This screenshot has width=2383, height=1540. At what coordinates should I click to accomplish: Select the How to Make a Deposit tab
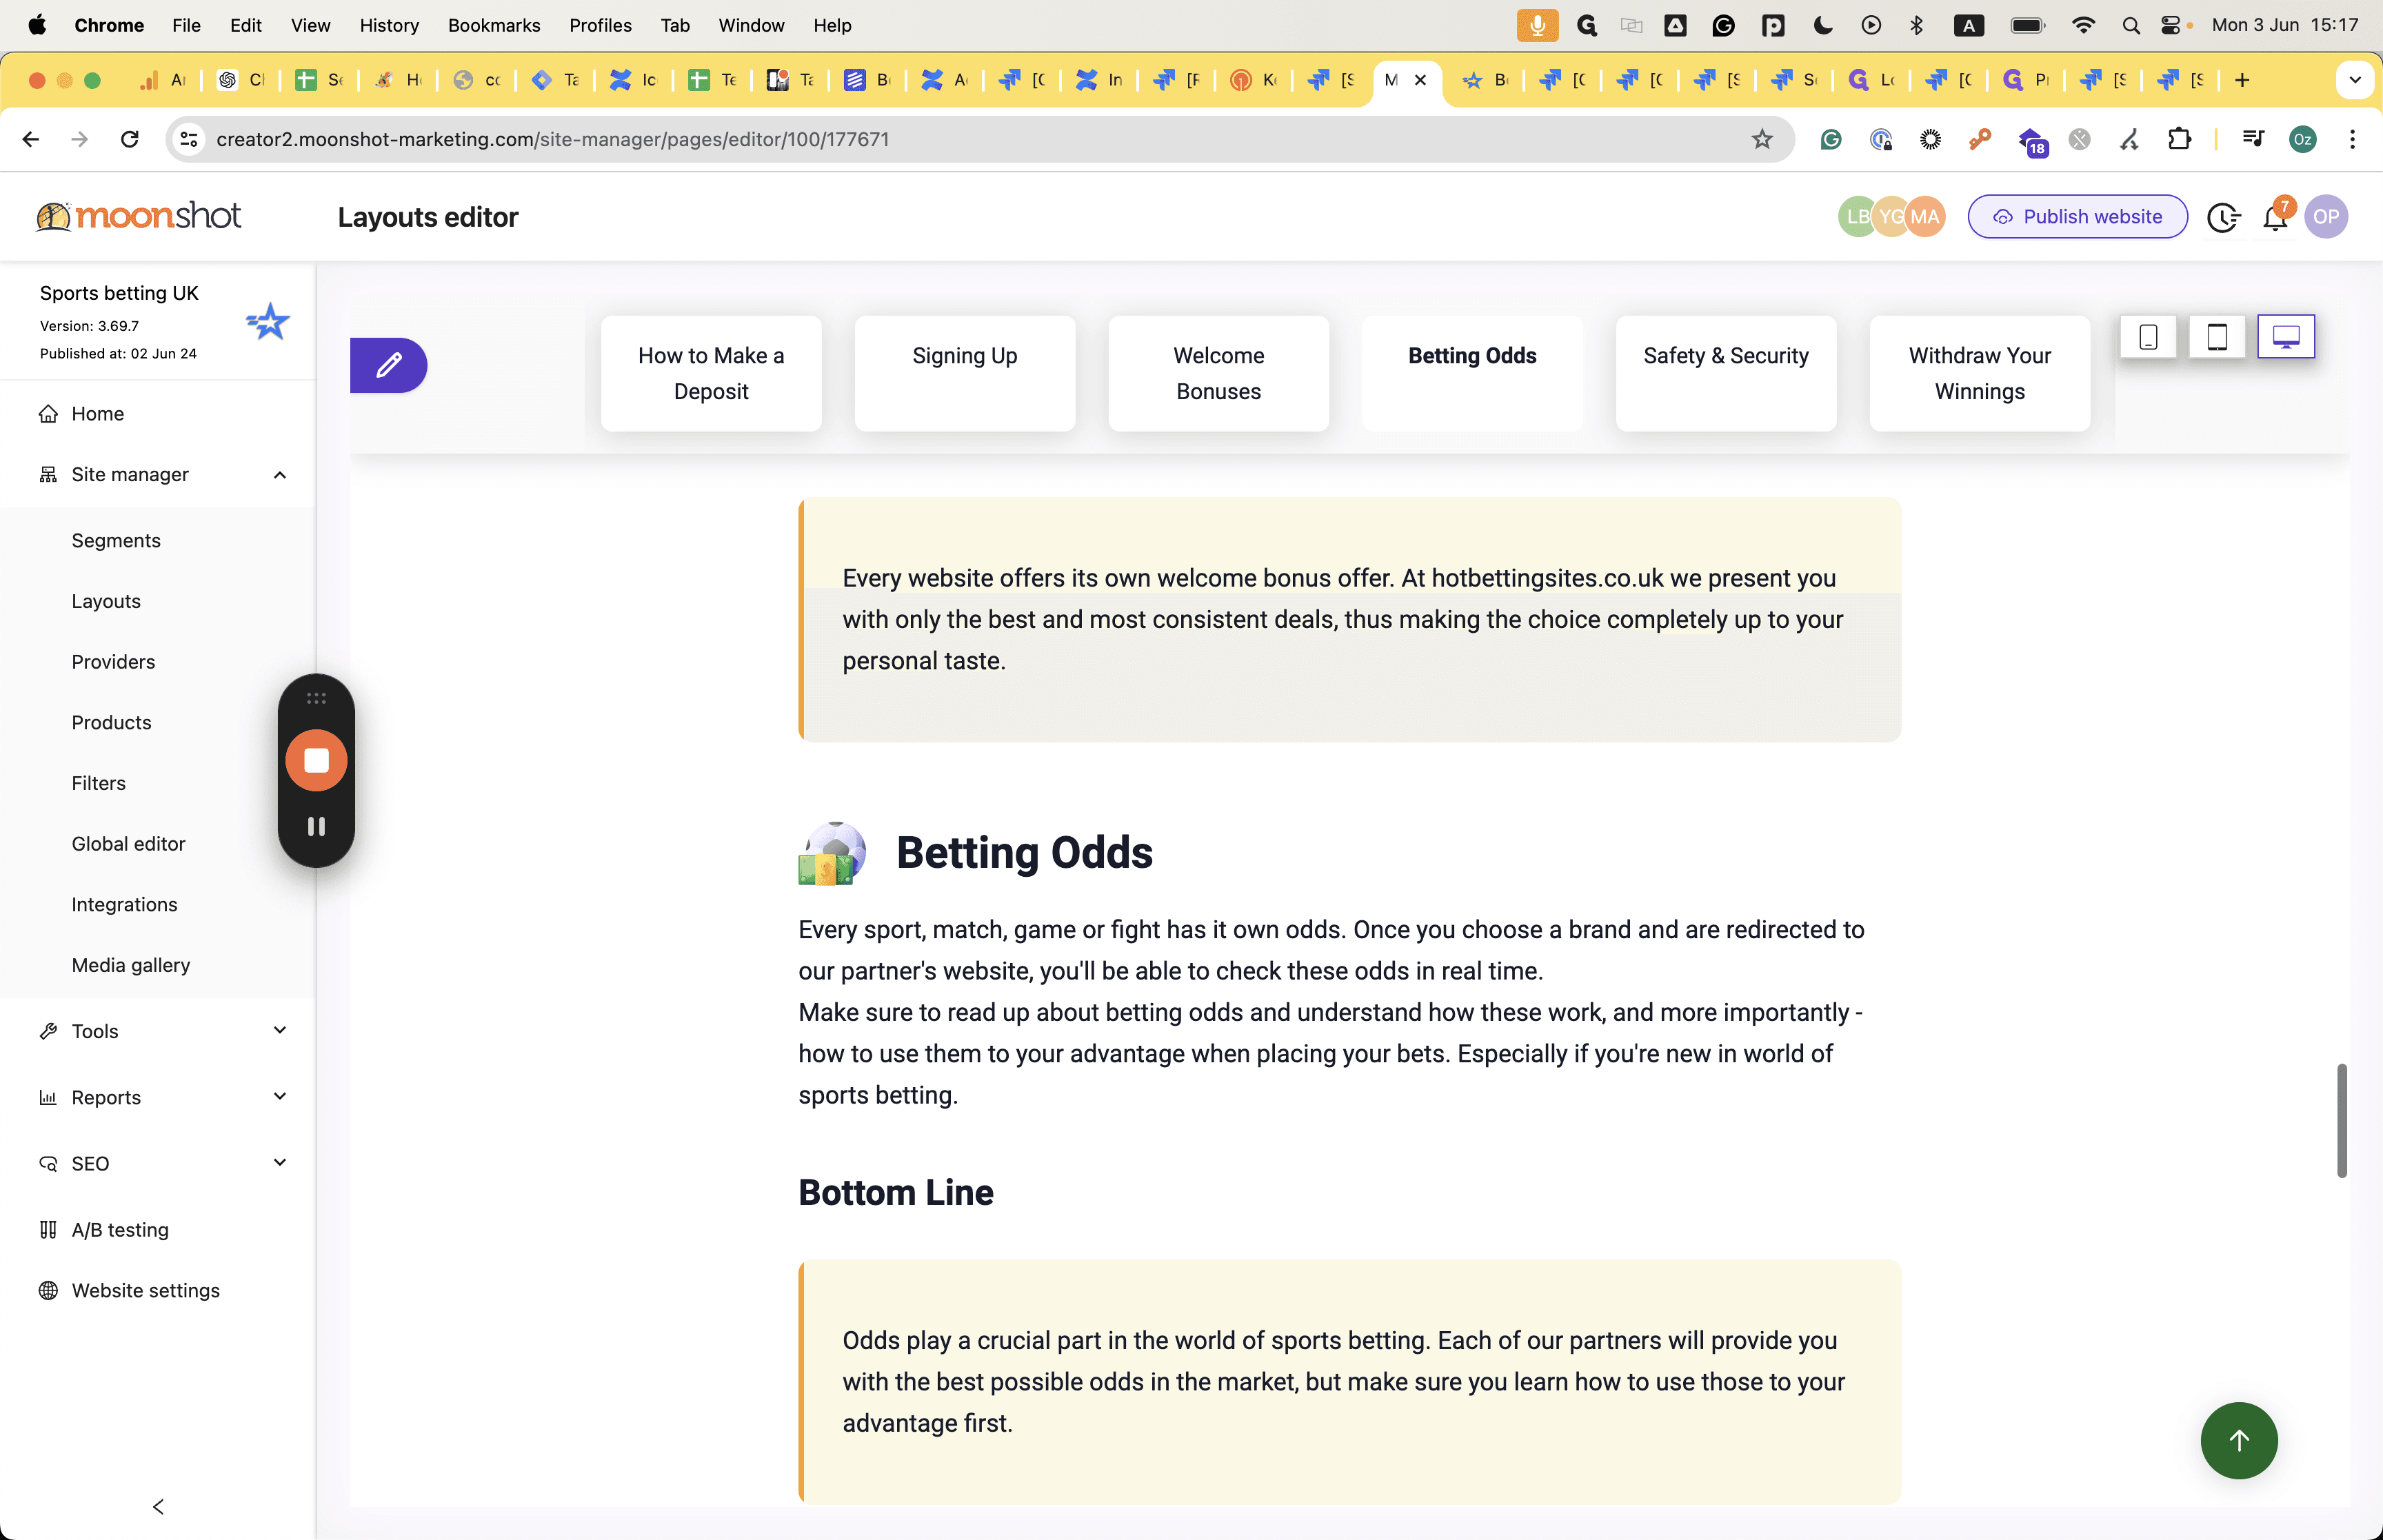tap(711, 374)
